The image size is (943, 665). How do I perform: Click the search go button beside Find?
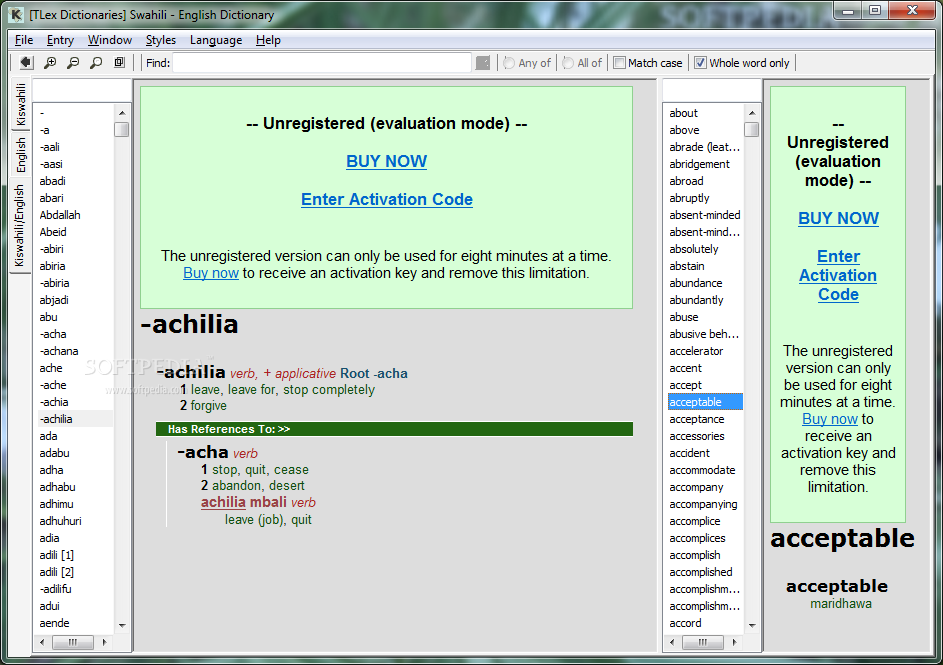482,63
